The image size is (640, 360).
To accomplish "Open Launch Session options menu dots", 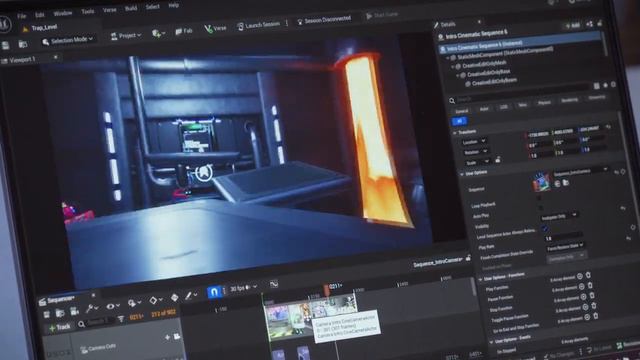I will click(x=287, y=23).
